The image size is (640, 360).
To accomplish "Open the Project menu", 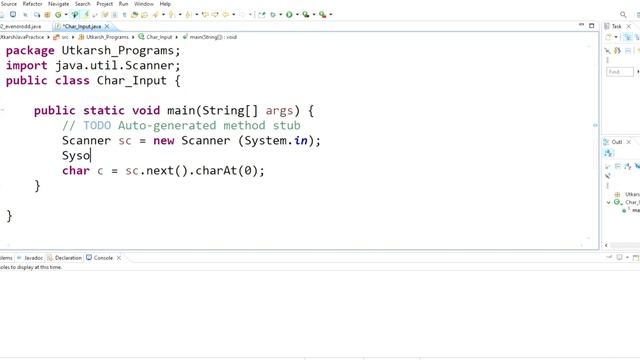I will pyautogui.click(x=104, y=4).
